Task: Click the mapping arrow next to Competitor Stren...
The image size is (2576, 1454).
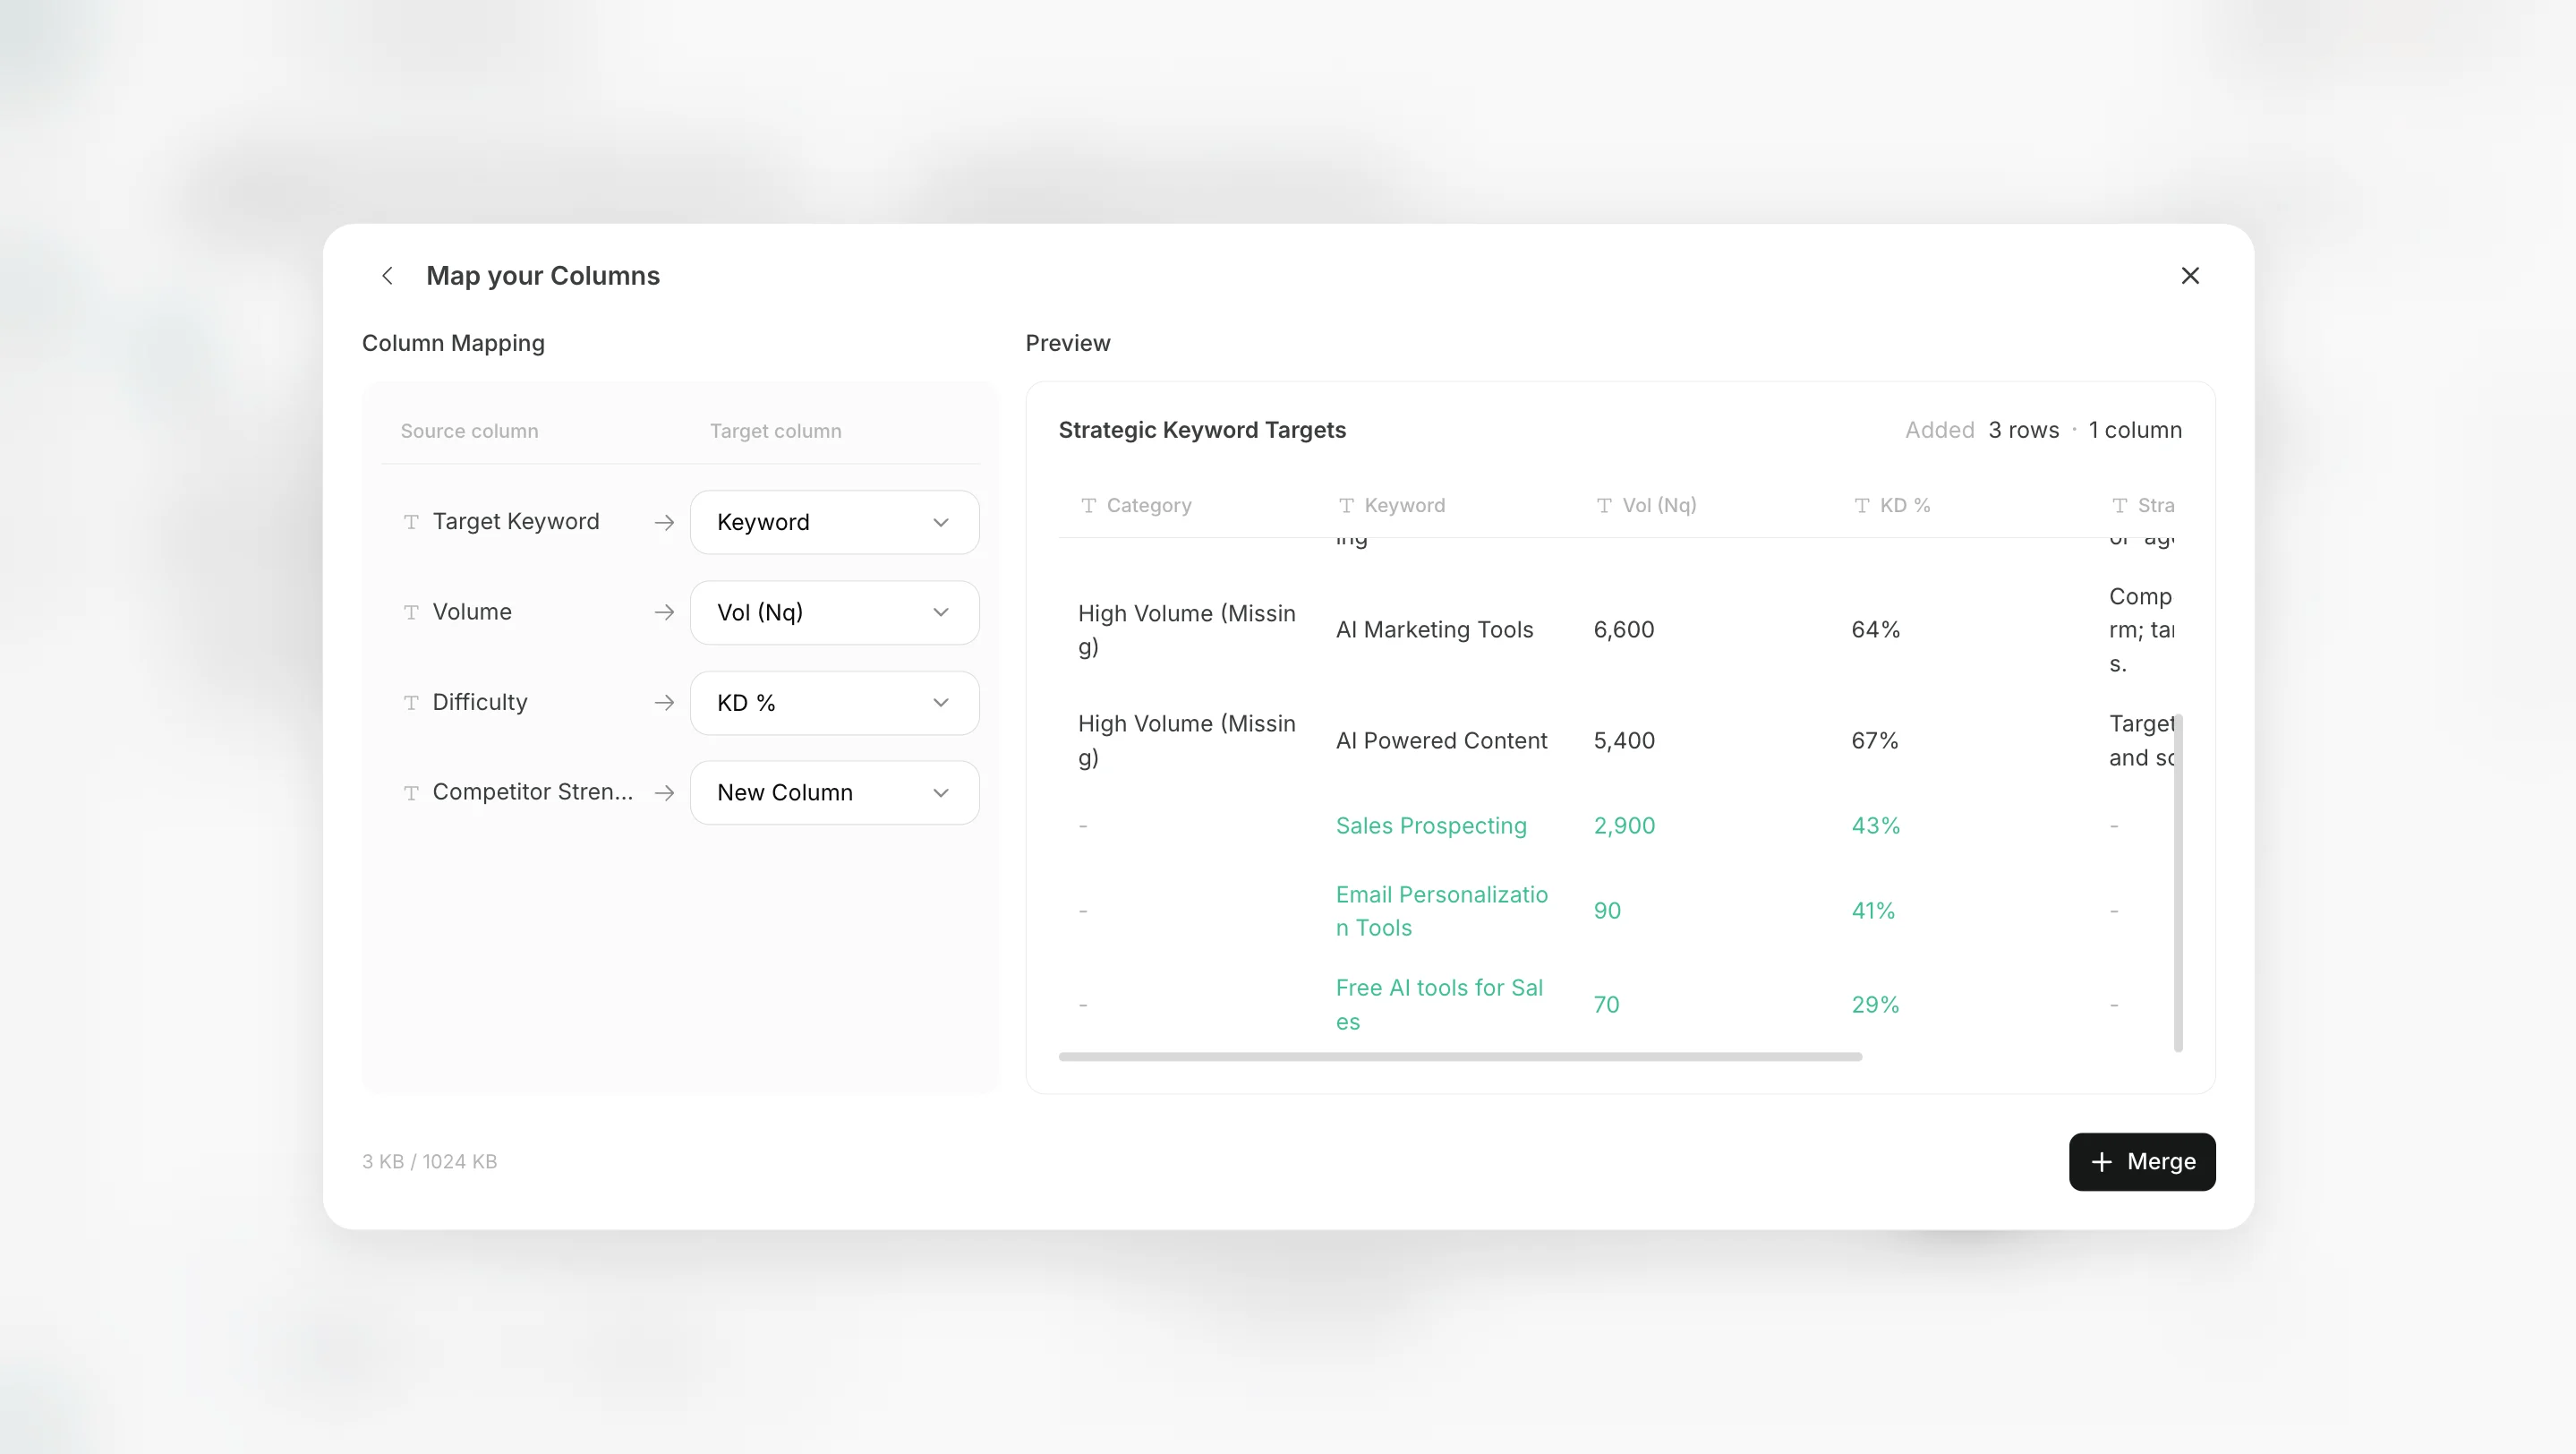Action: (x=664, y=793)
